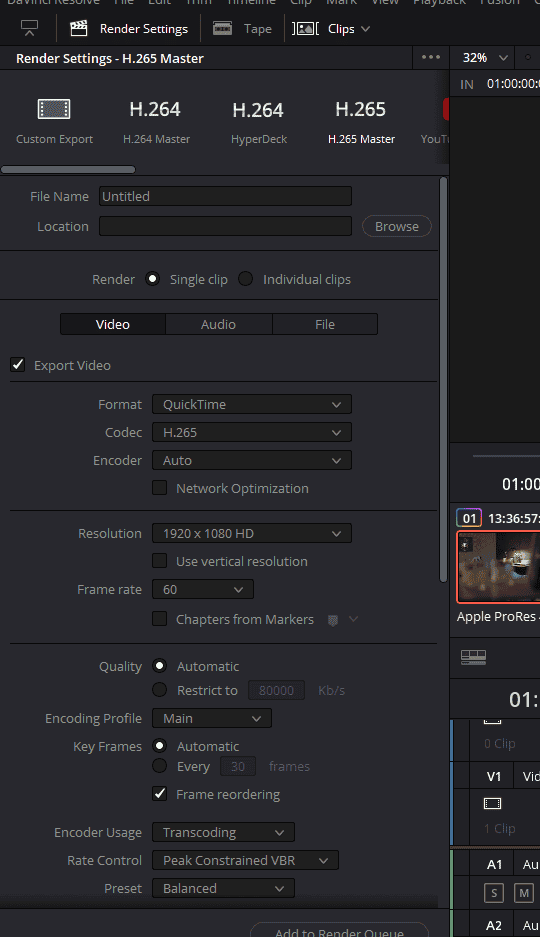
Task: Mute audio track A1 with M button
Action: (524, 893)
